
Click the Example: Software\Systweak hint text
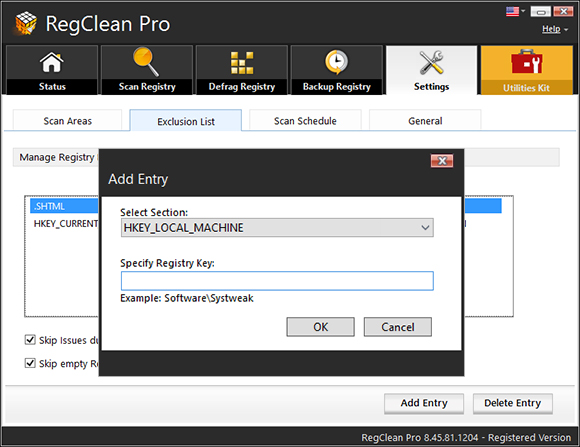(x=187, y=298)
